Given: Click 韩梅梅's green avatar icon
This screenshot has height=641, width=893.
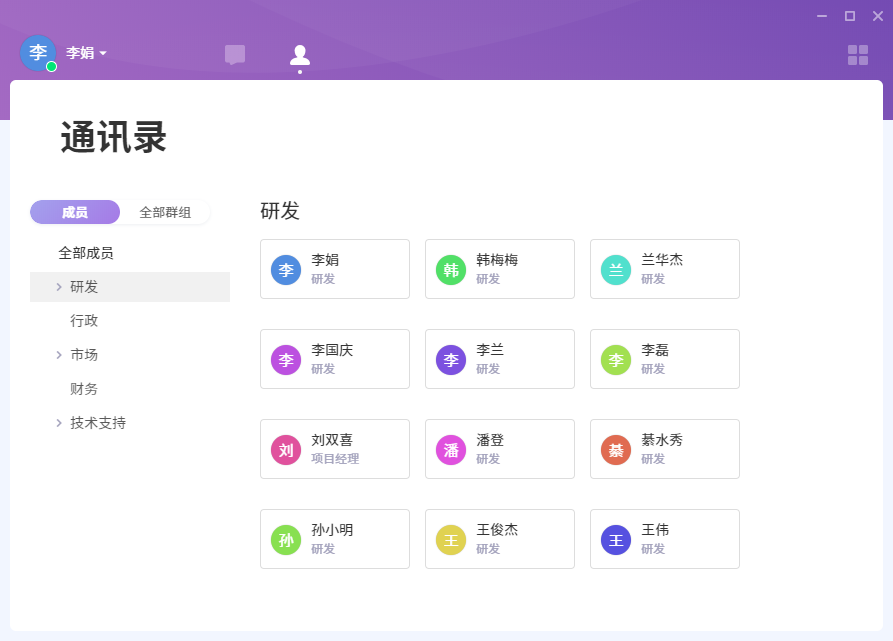Looking at the screenshot, I should point(451,270).
